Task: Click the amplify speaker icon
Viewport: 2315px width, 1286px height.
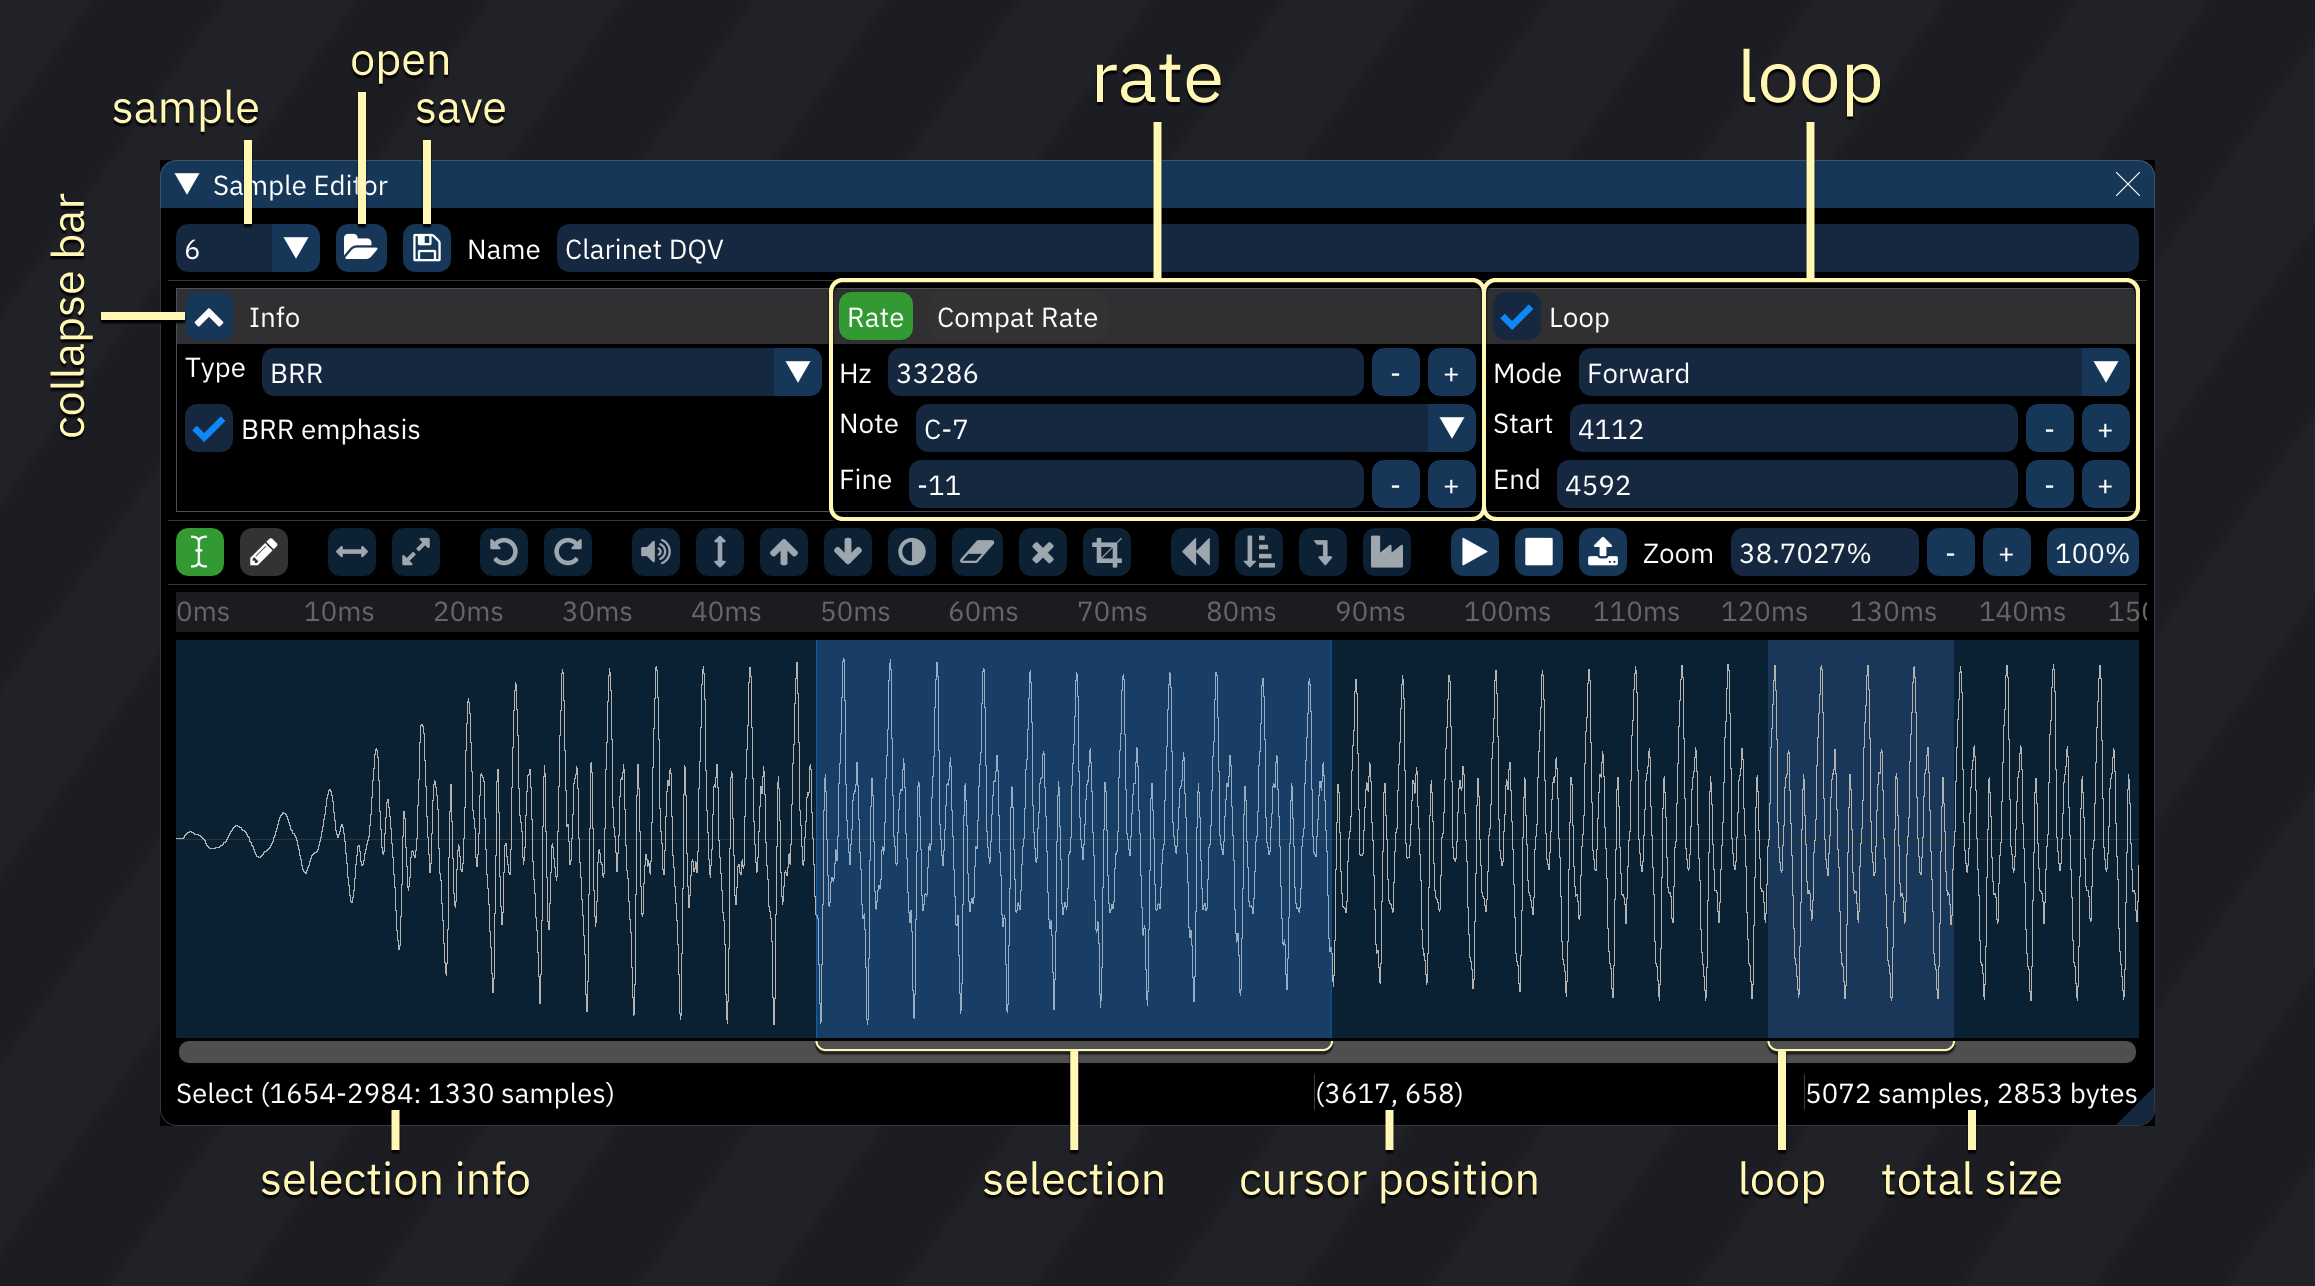Action: 656,553
